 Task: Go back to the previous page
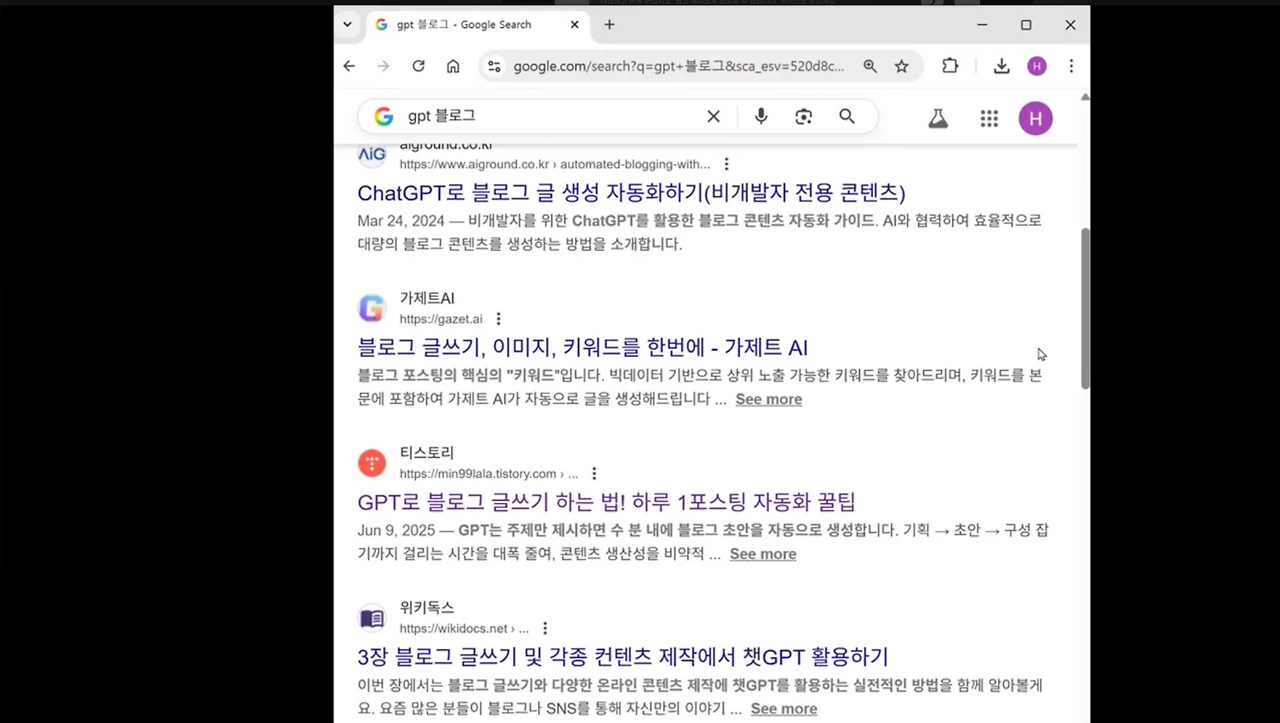pyautogui.click(x=349, y=66)
